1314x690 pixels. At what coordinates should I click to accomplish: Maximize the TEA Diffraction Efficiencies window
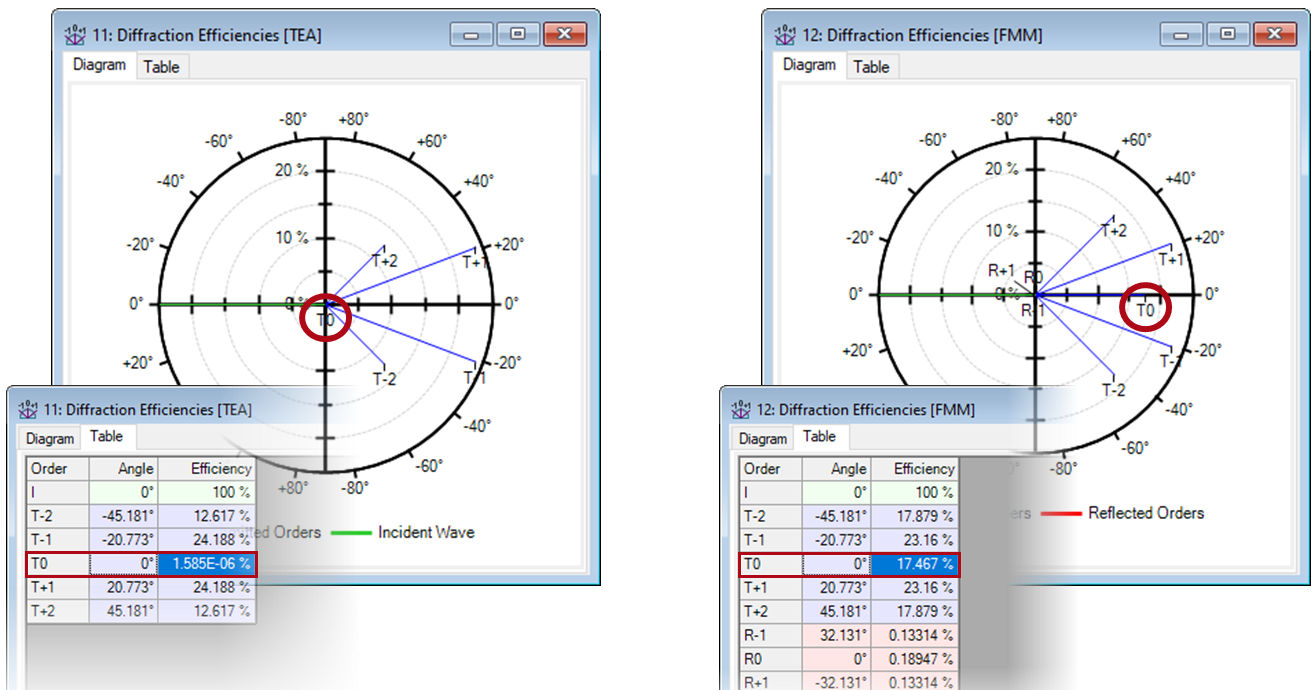pyautogui.click(x=518, y=33)
